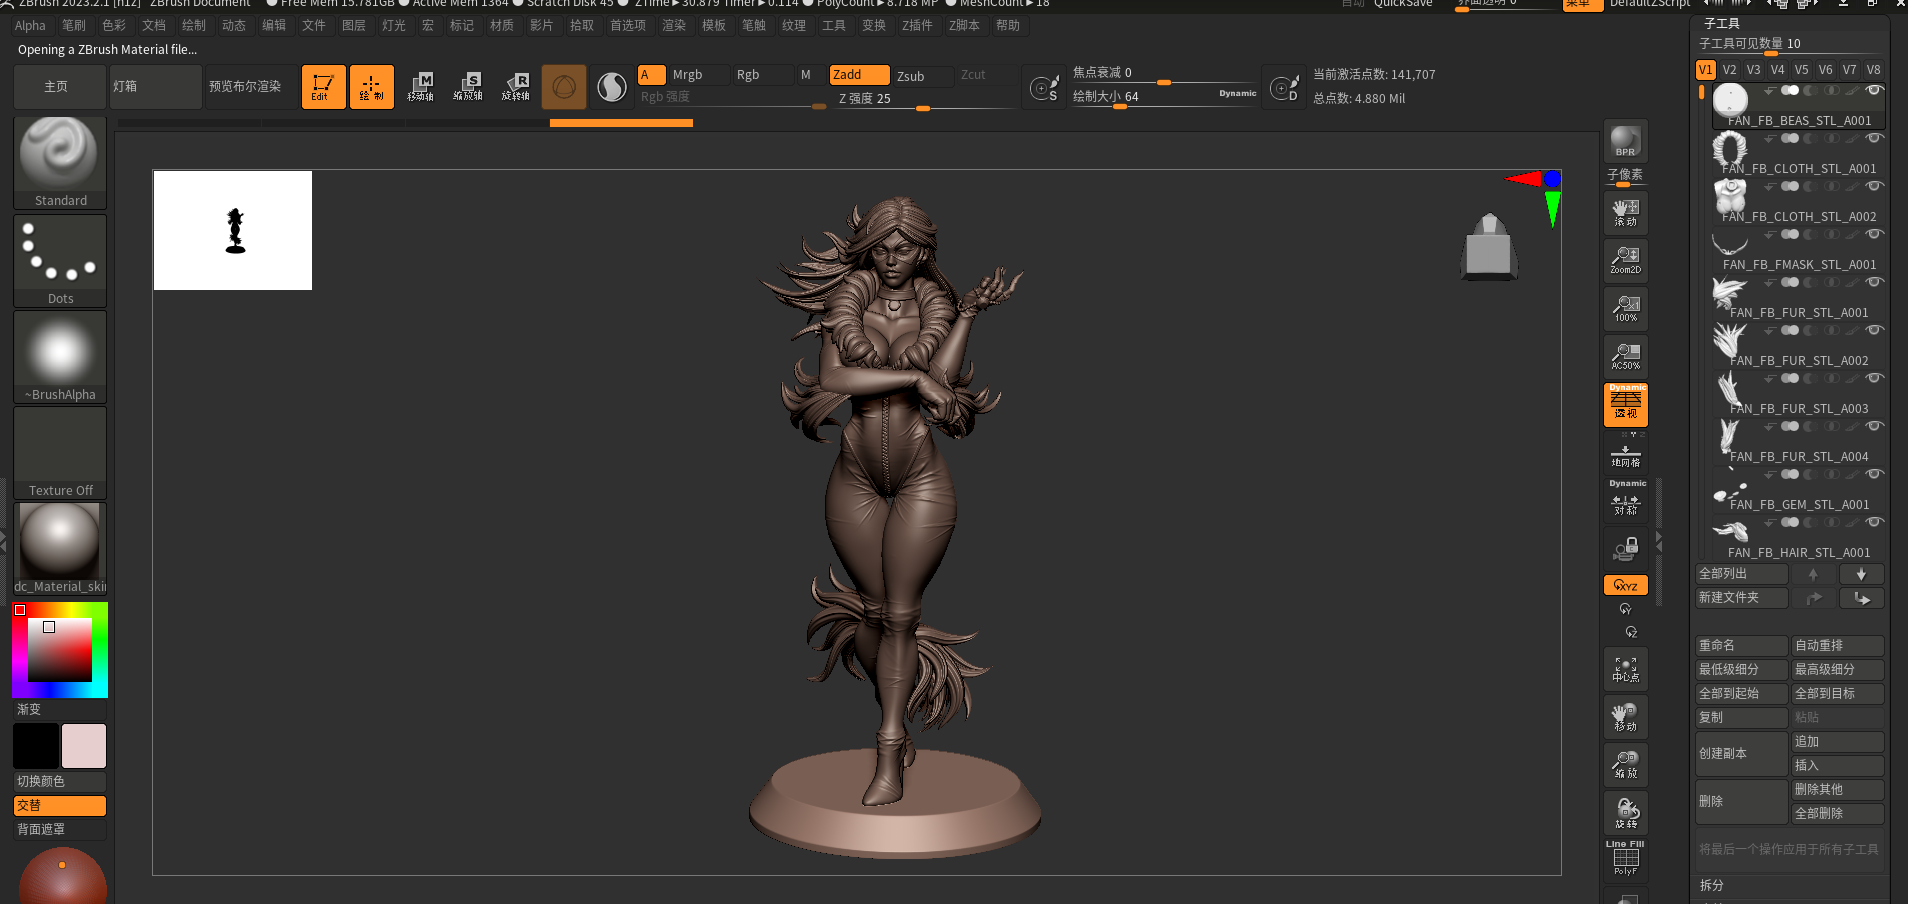Open the Z插件 (ZPlugin) menu
This screenshot has height=904, width=1908.
[x=916, y=25]
